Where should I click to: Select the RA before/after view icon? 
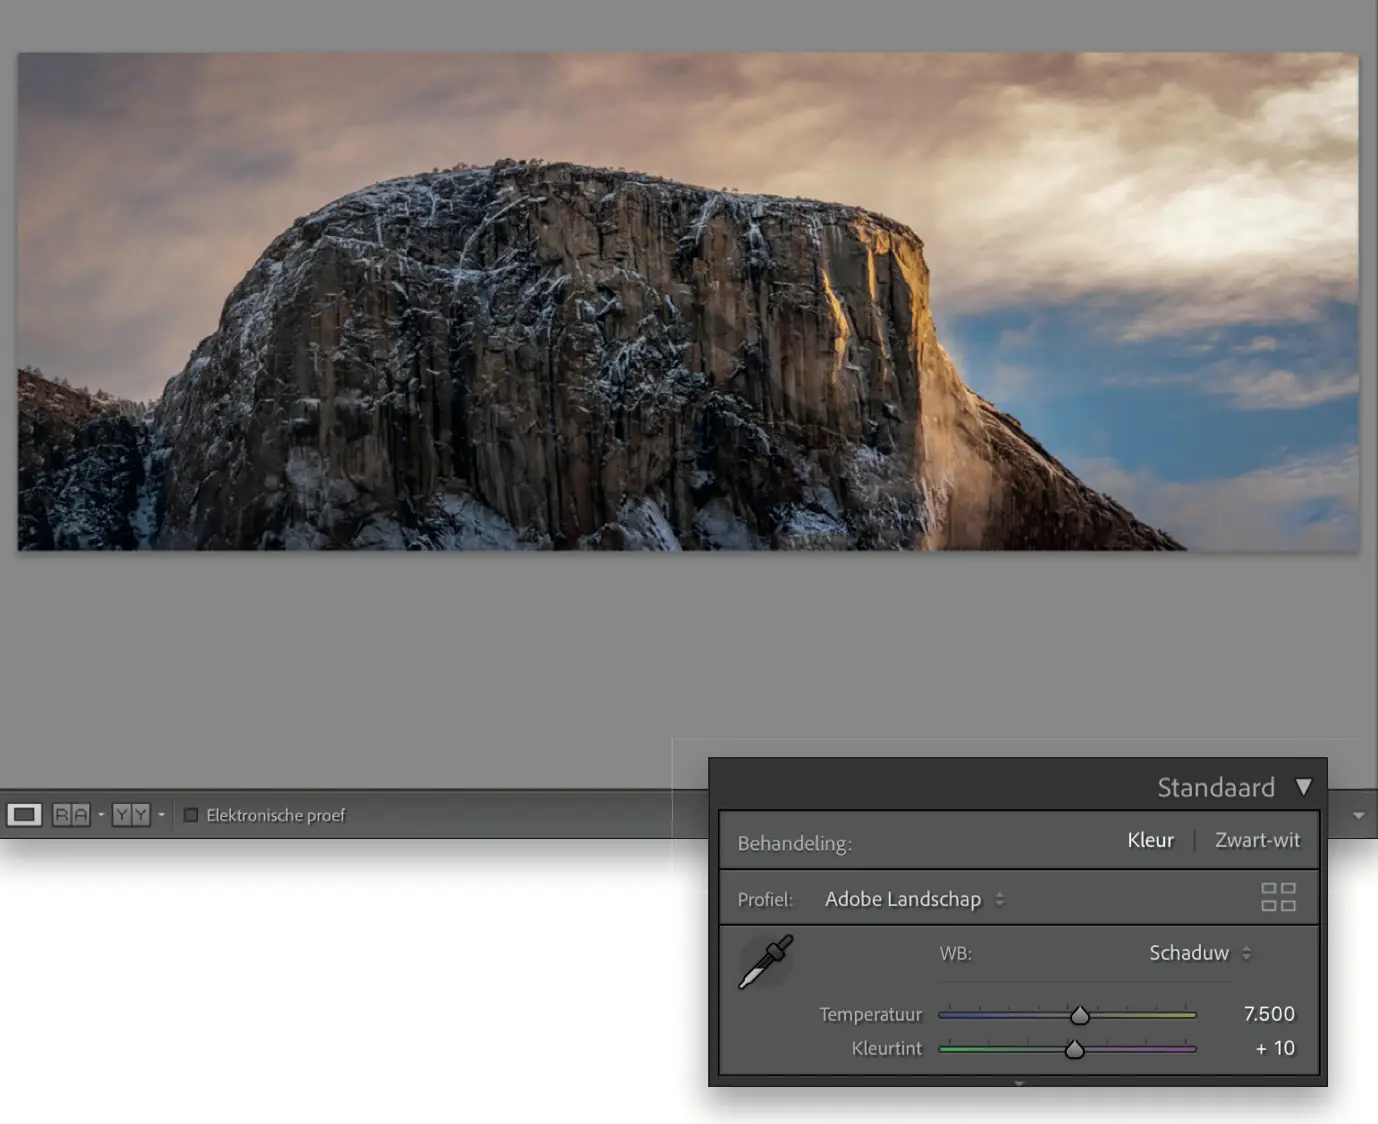(71, 815)
